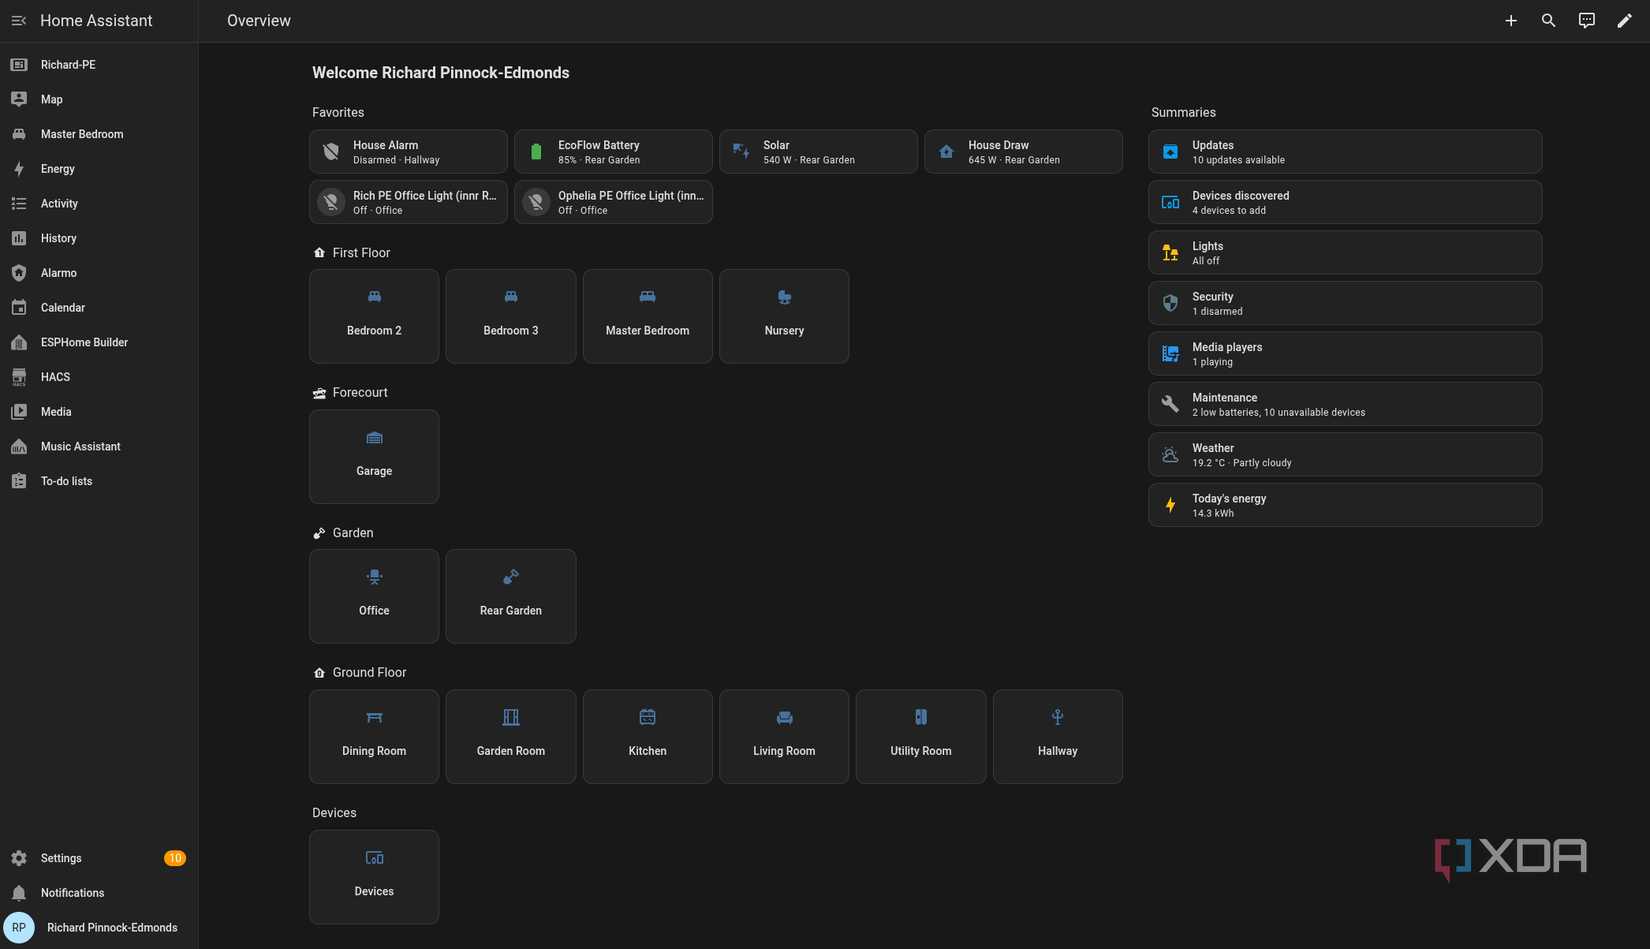Open the Map sidebar item
This screenshot has width=1650, height=949.
click(x=99, y=100)
